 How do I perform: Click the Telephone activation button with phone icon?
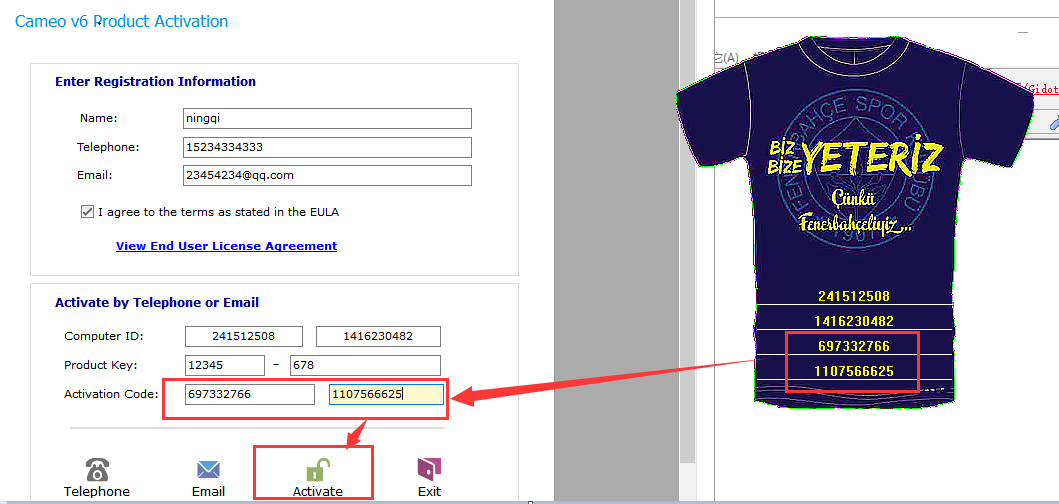click(x=97, y=477)
